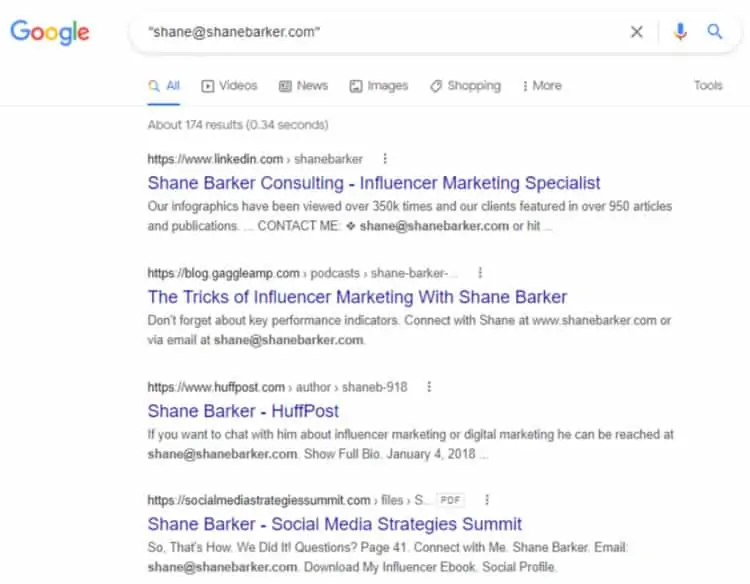The image size is (750, 584).
Task: Select the All results tab
Action: coord(164,86)
